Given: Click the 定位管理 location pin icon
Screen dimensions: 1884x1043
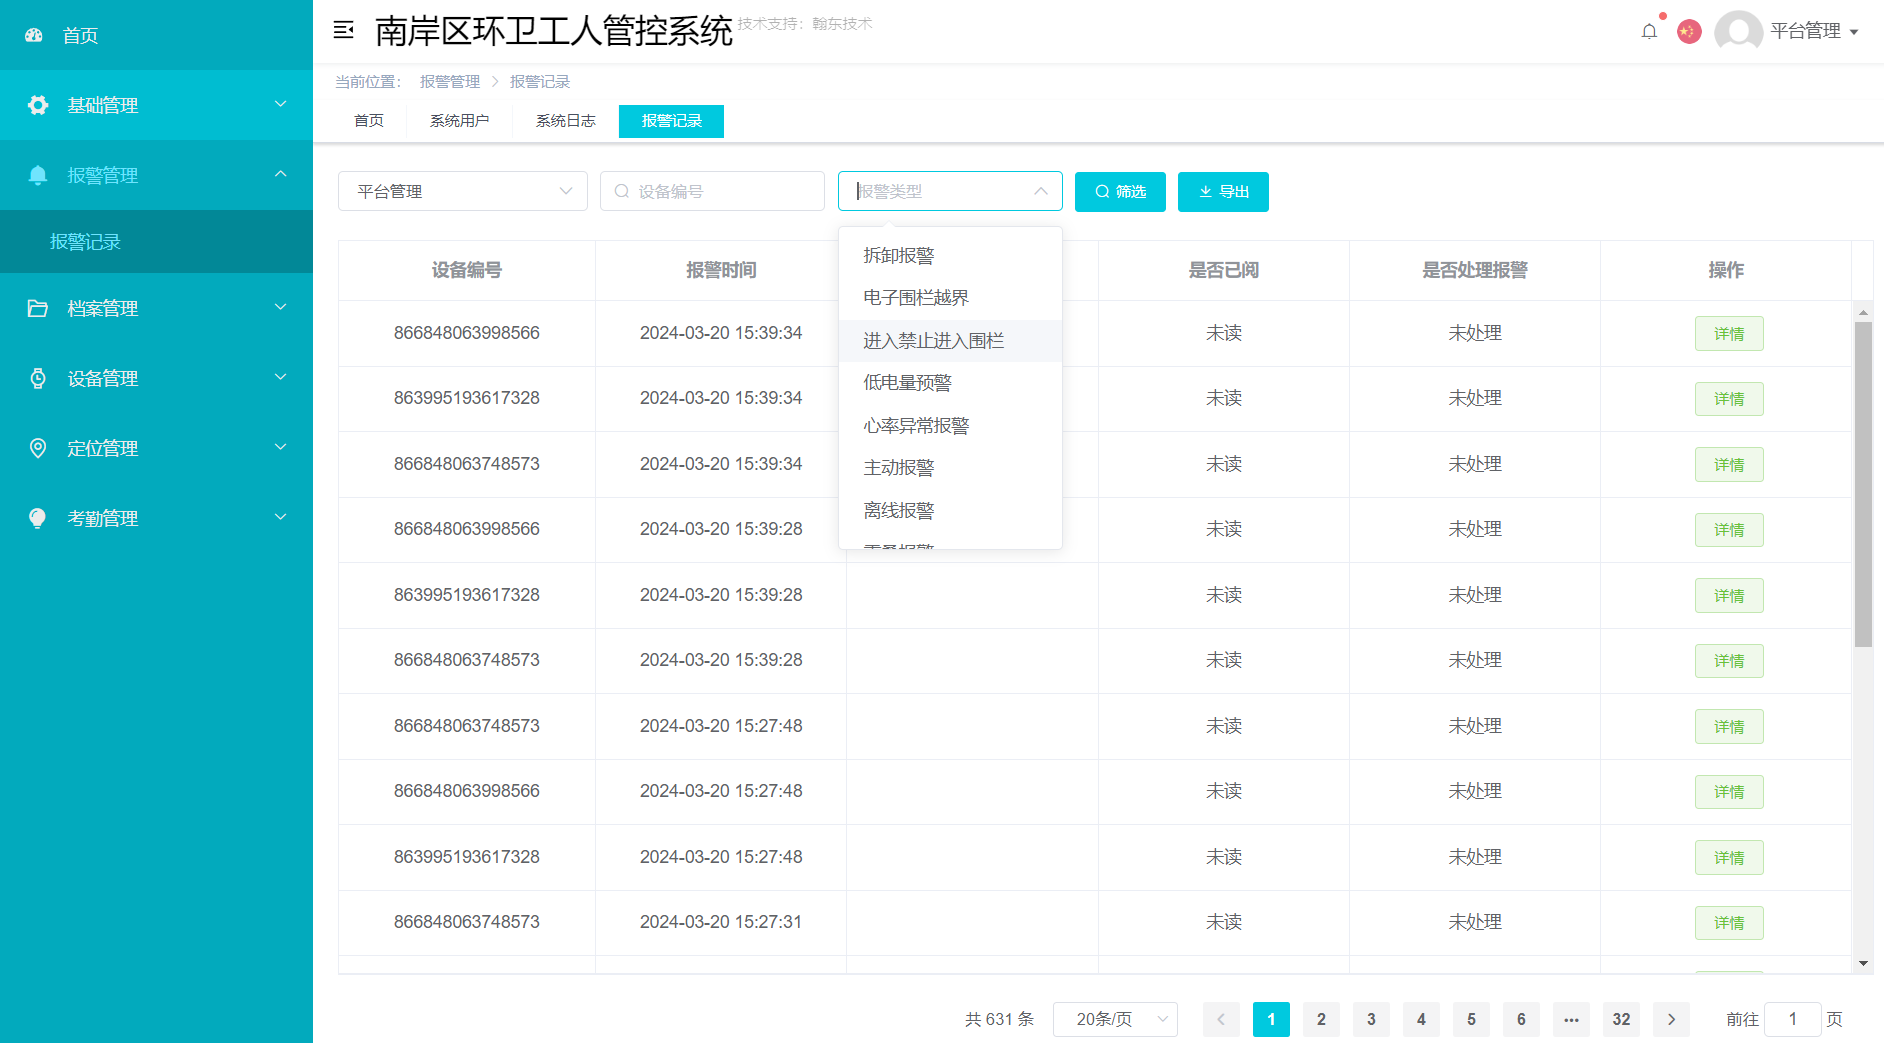Looking at the screenshot, I should tap(38, 448).
